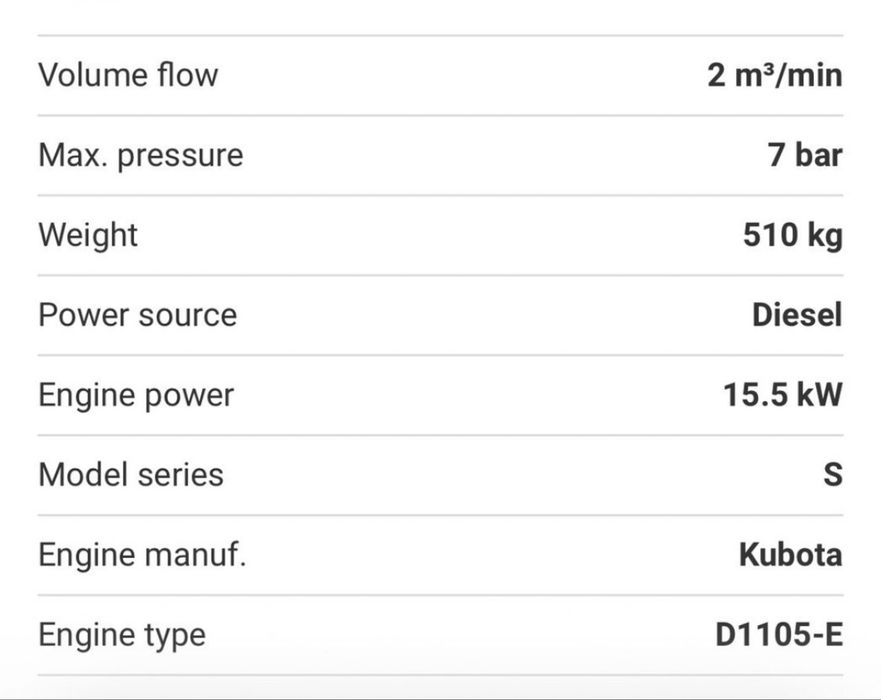
Task: Click the Engine type label
Action: (x=122, y=635)
